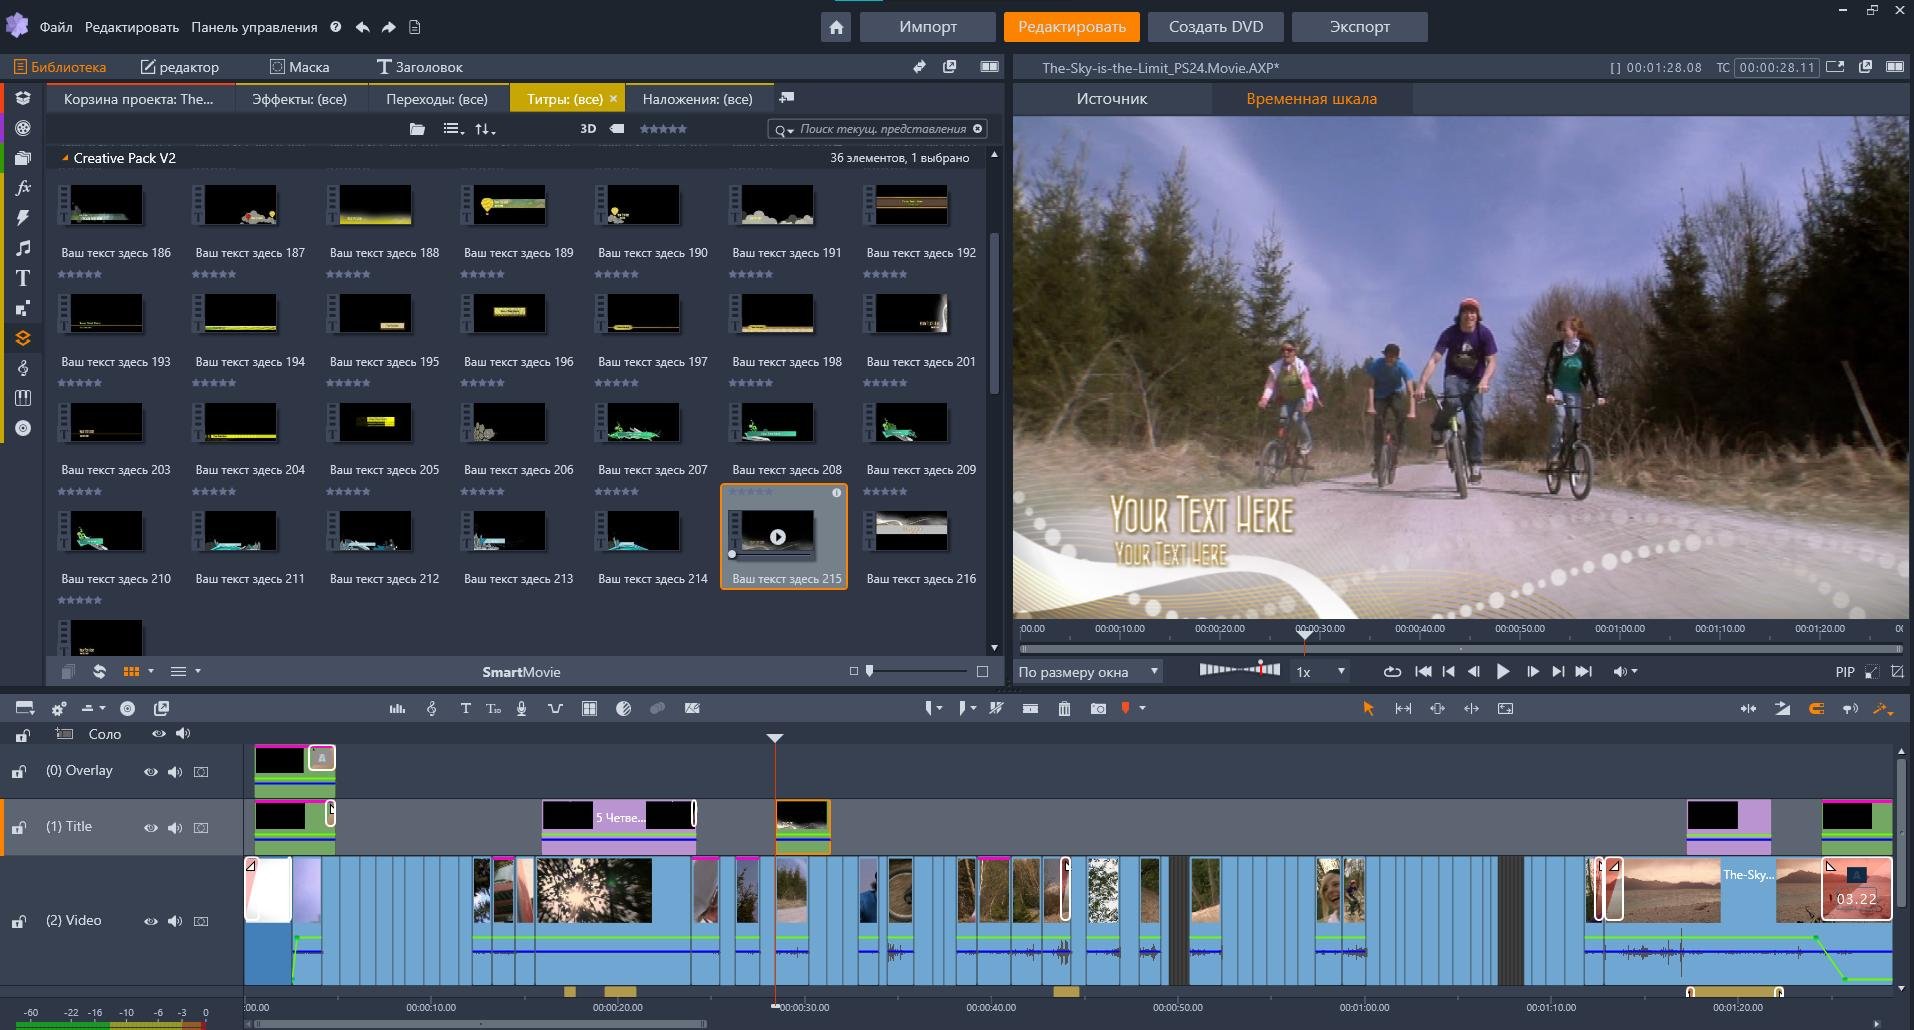The image size is (1914, 1030).
Task: Select the Titles (T) sidebar icon
Action: [x=23, y=278]
